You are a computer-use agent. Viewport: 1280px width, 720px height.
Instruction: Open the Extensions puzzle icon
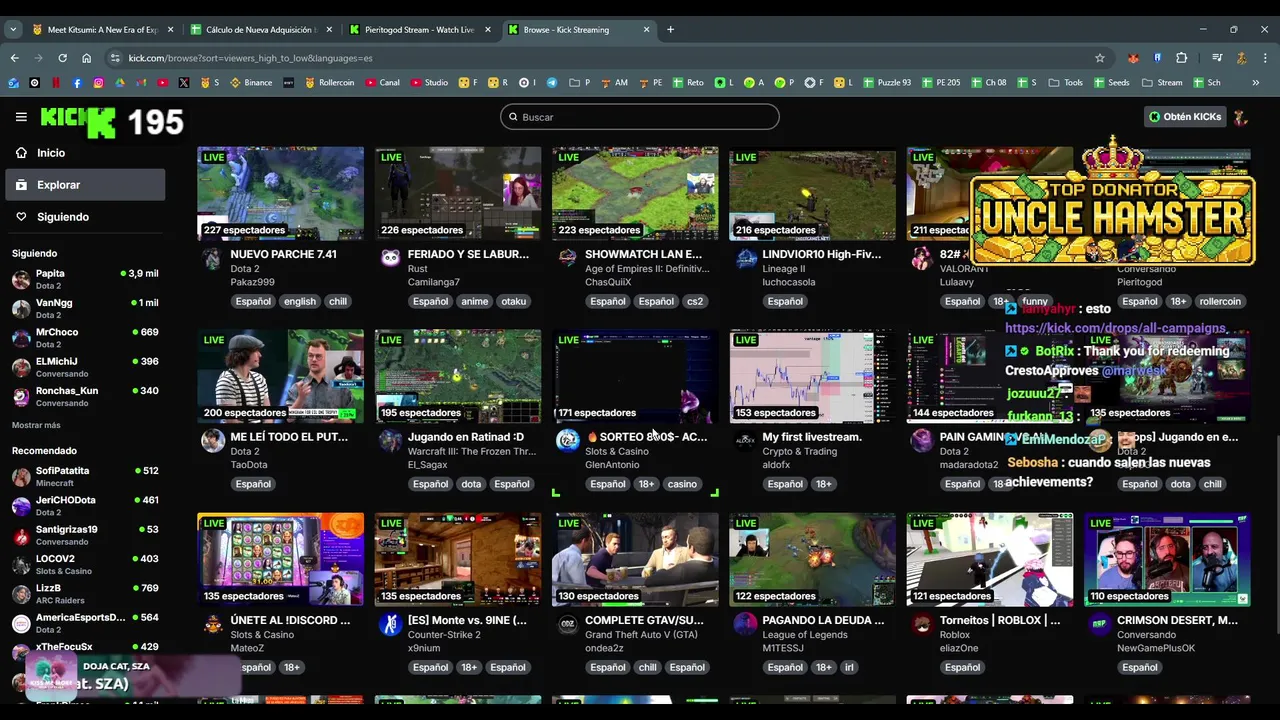click(1181, 58)
